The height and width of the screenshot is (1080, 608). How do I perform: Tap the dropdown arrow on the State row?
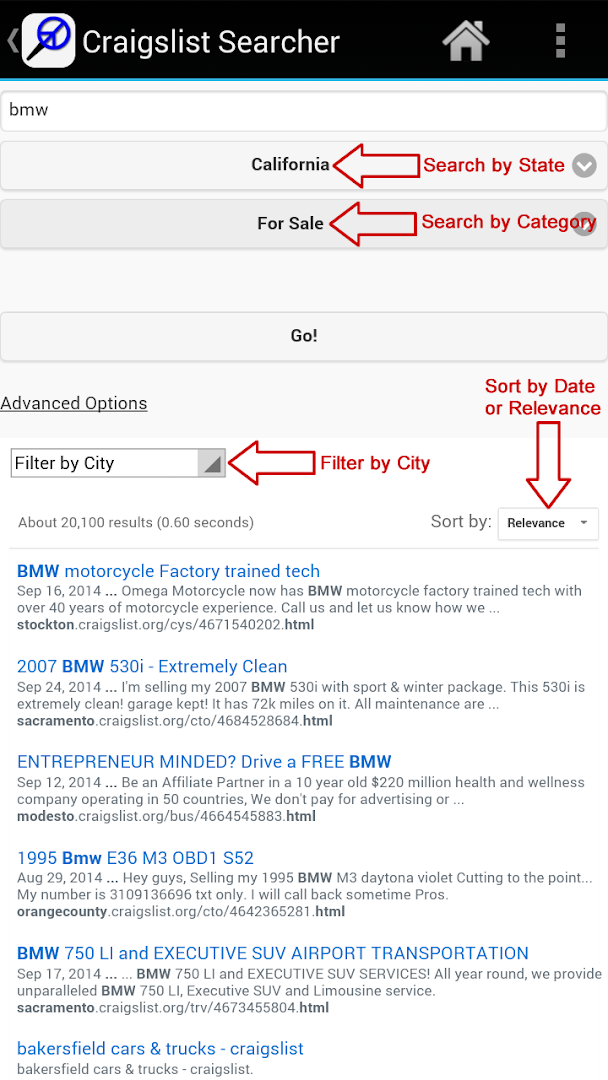click(584, 165)
